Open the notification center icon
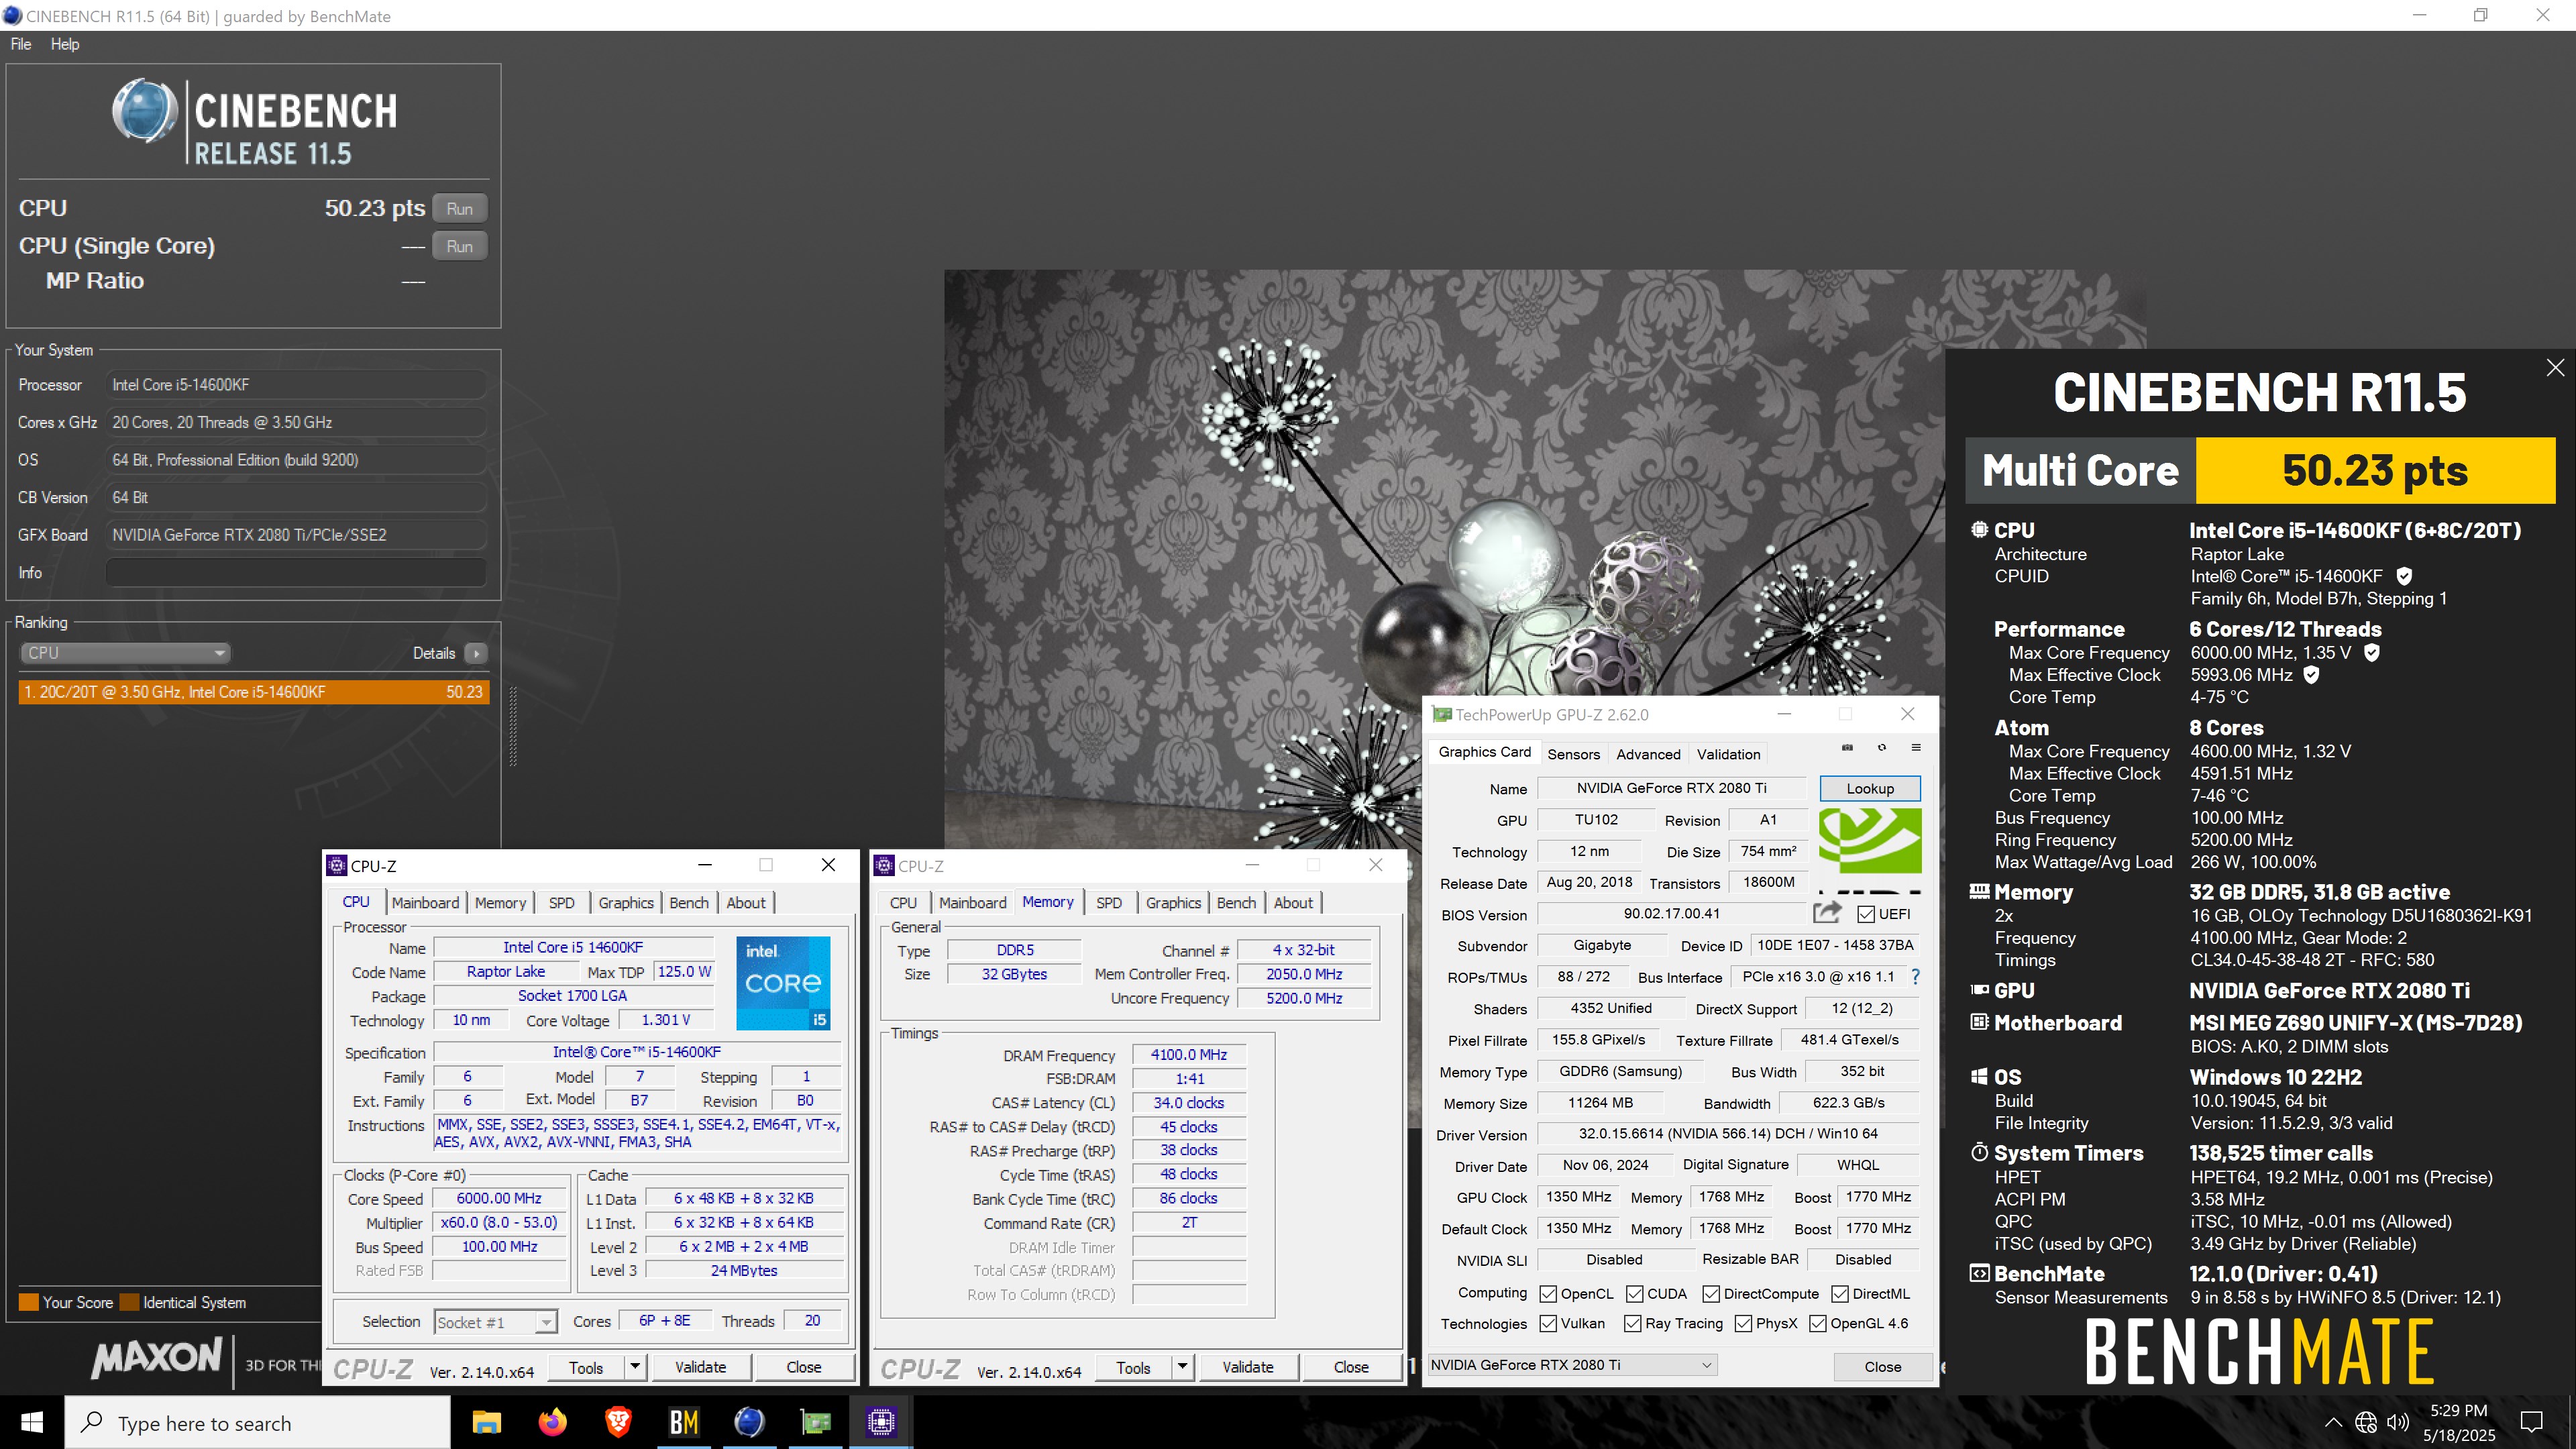 pos(2531,1422)
